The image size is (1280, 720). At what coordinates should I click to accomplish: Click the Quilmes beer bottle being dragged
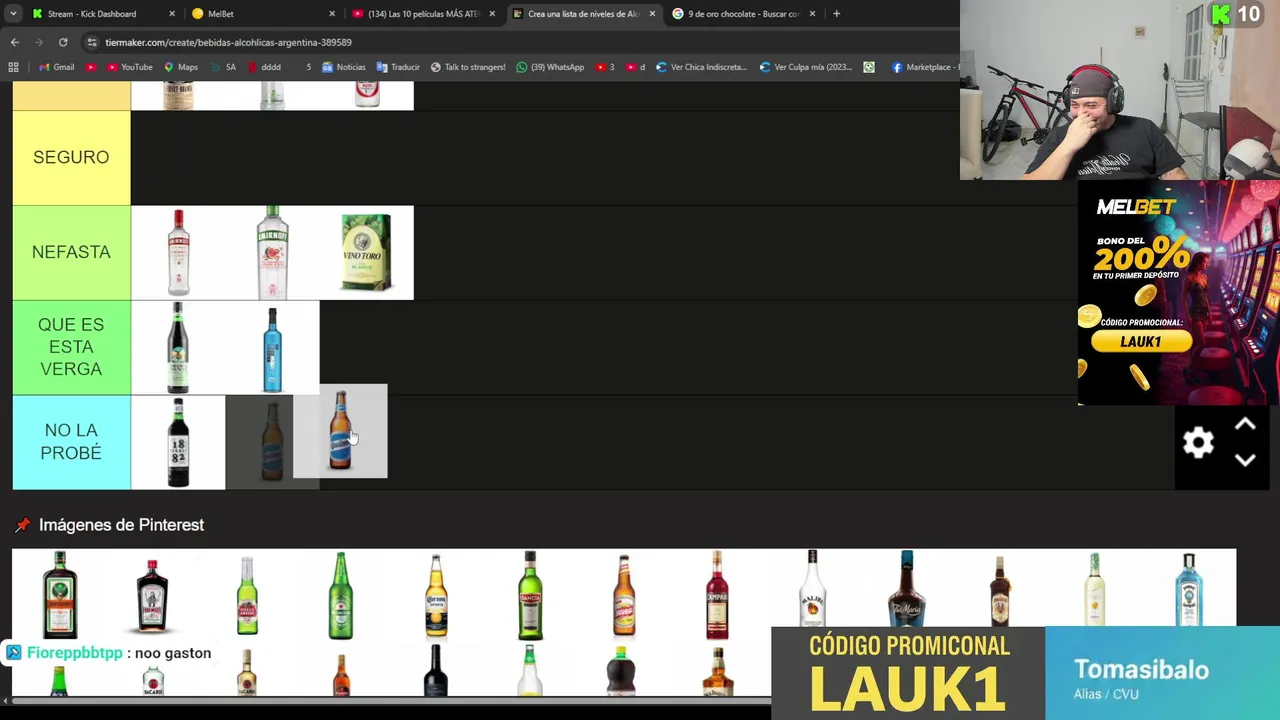point(340,431)
